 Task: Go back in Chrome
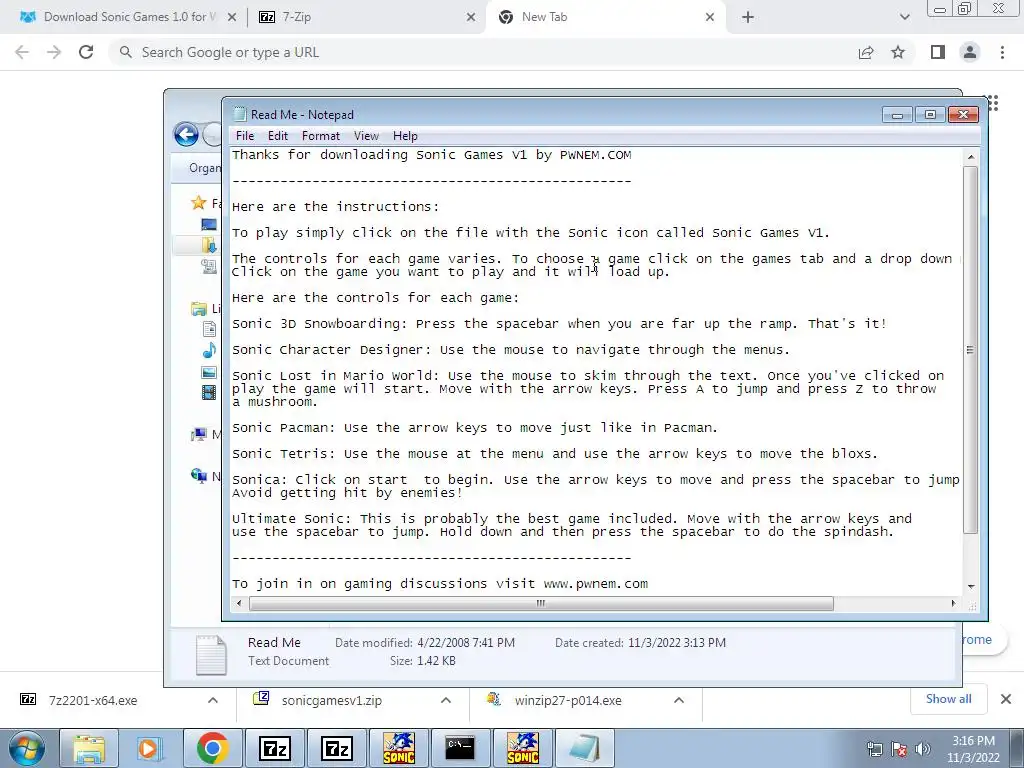(22, 52)
